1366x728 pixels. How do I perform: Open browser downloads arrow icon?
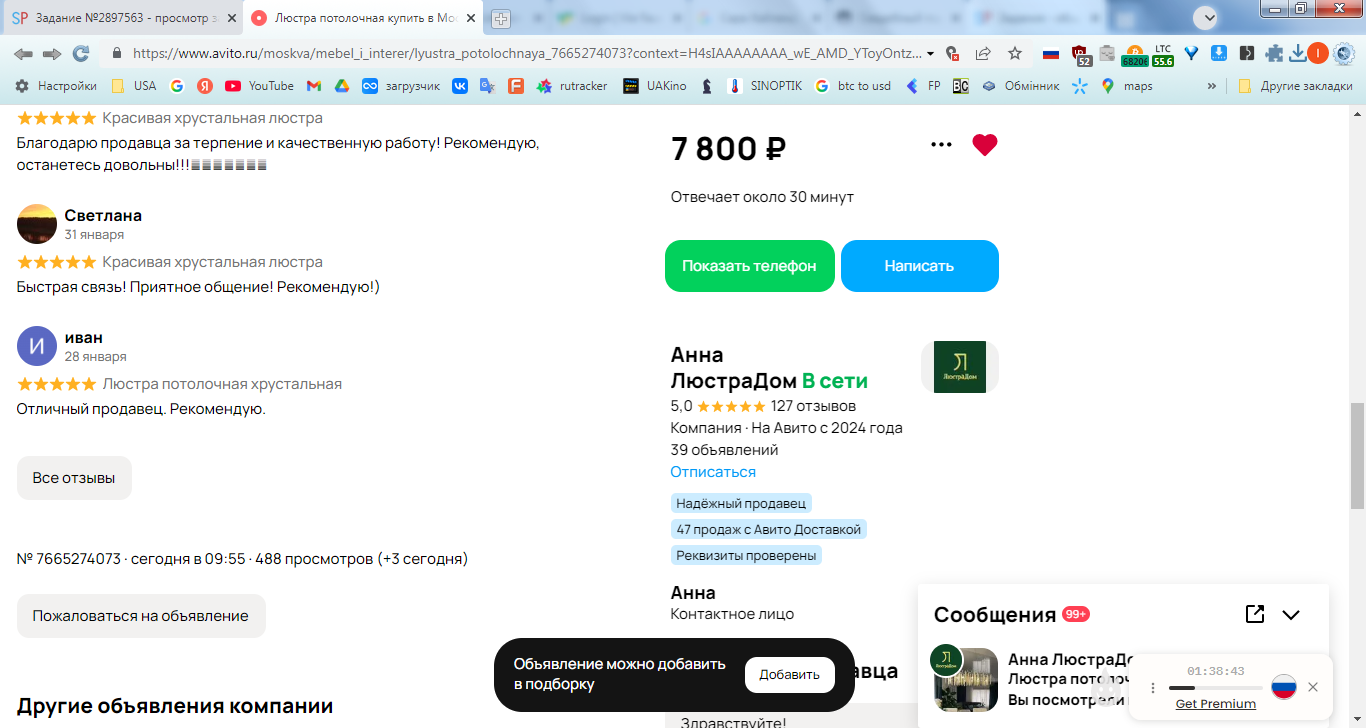pyautogui.click(x=1298, y=54)
